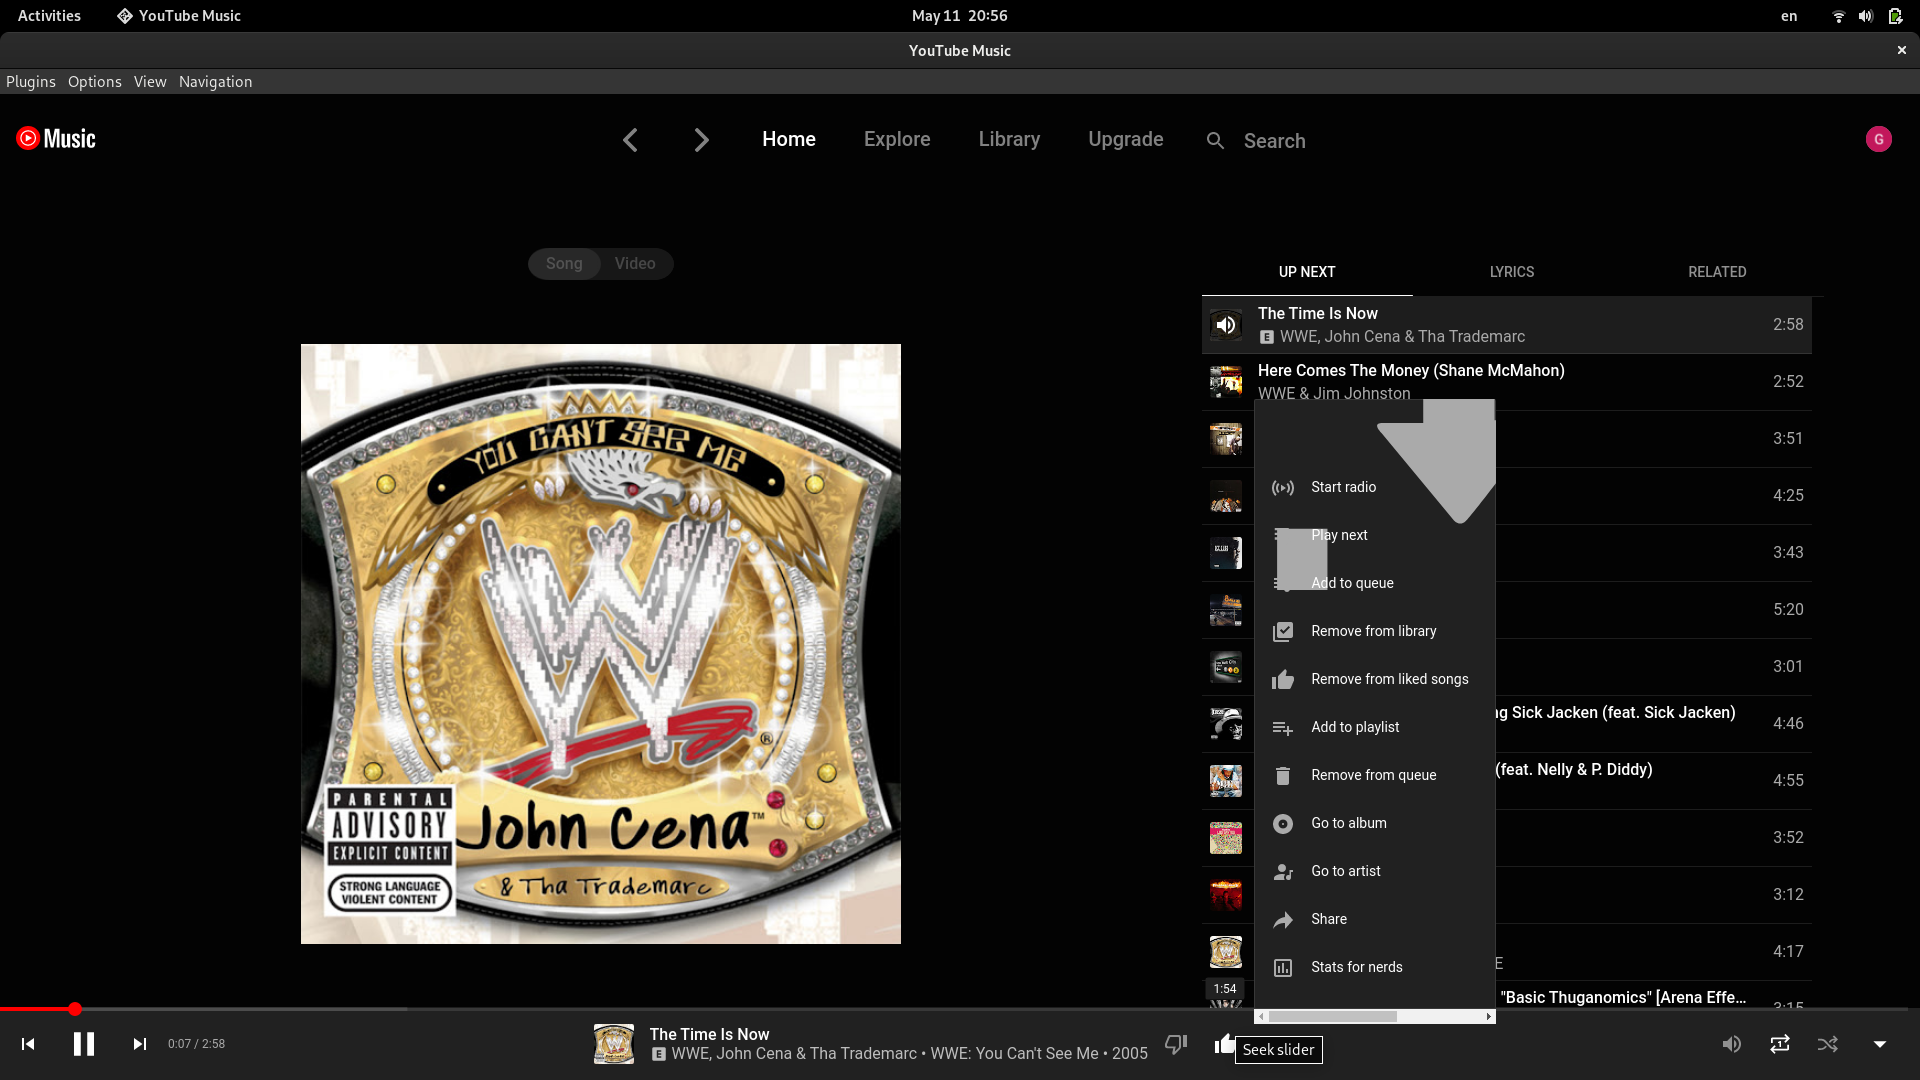Screen dimensions: 1920x1080
Task: Switch to the LYRICS tab
Action: pos(1511,272)
